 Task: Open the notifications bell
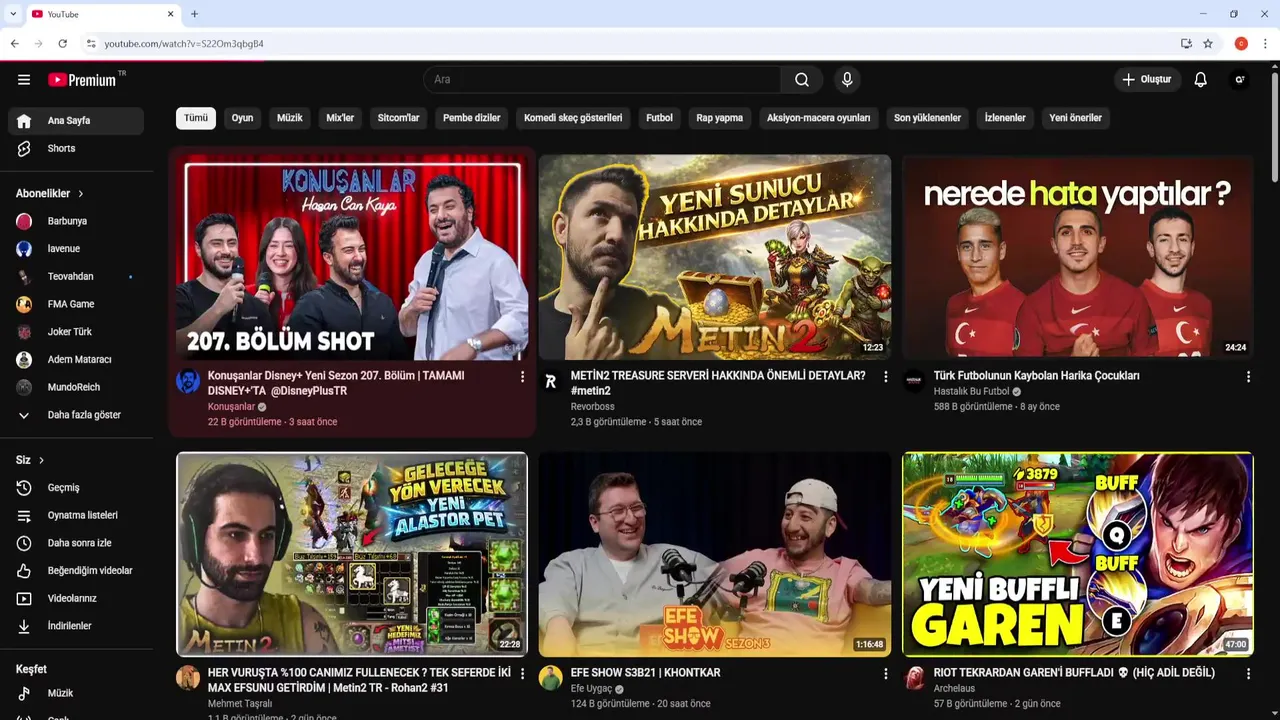coord(1201,80)
